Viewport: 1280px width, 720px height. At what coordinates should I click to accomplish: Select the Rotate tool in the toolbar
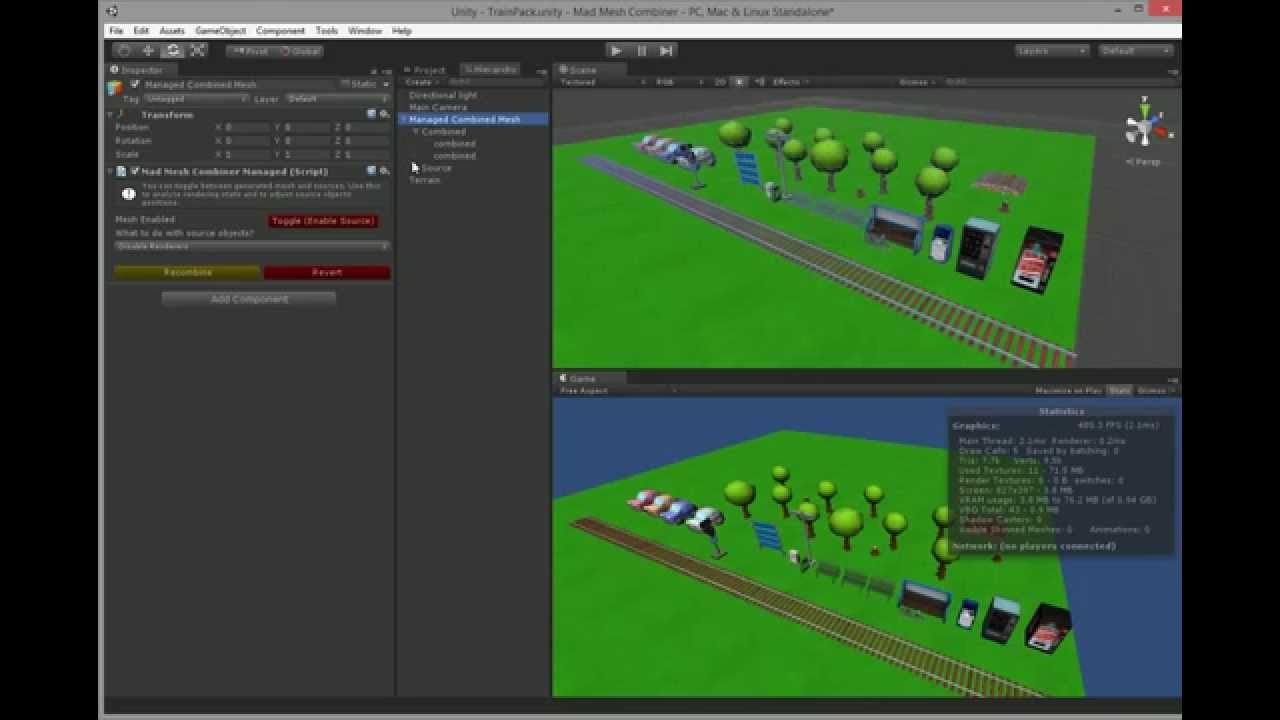(x=173, y=50)
